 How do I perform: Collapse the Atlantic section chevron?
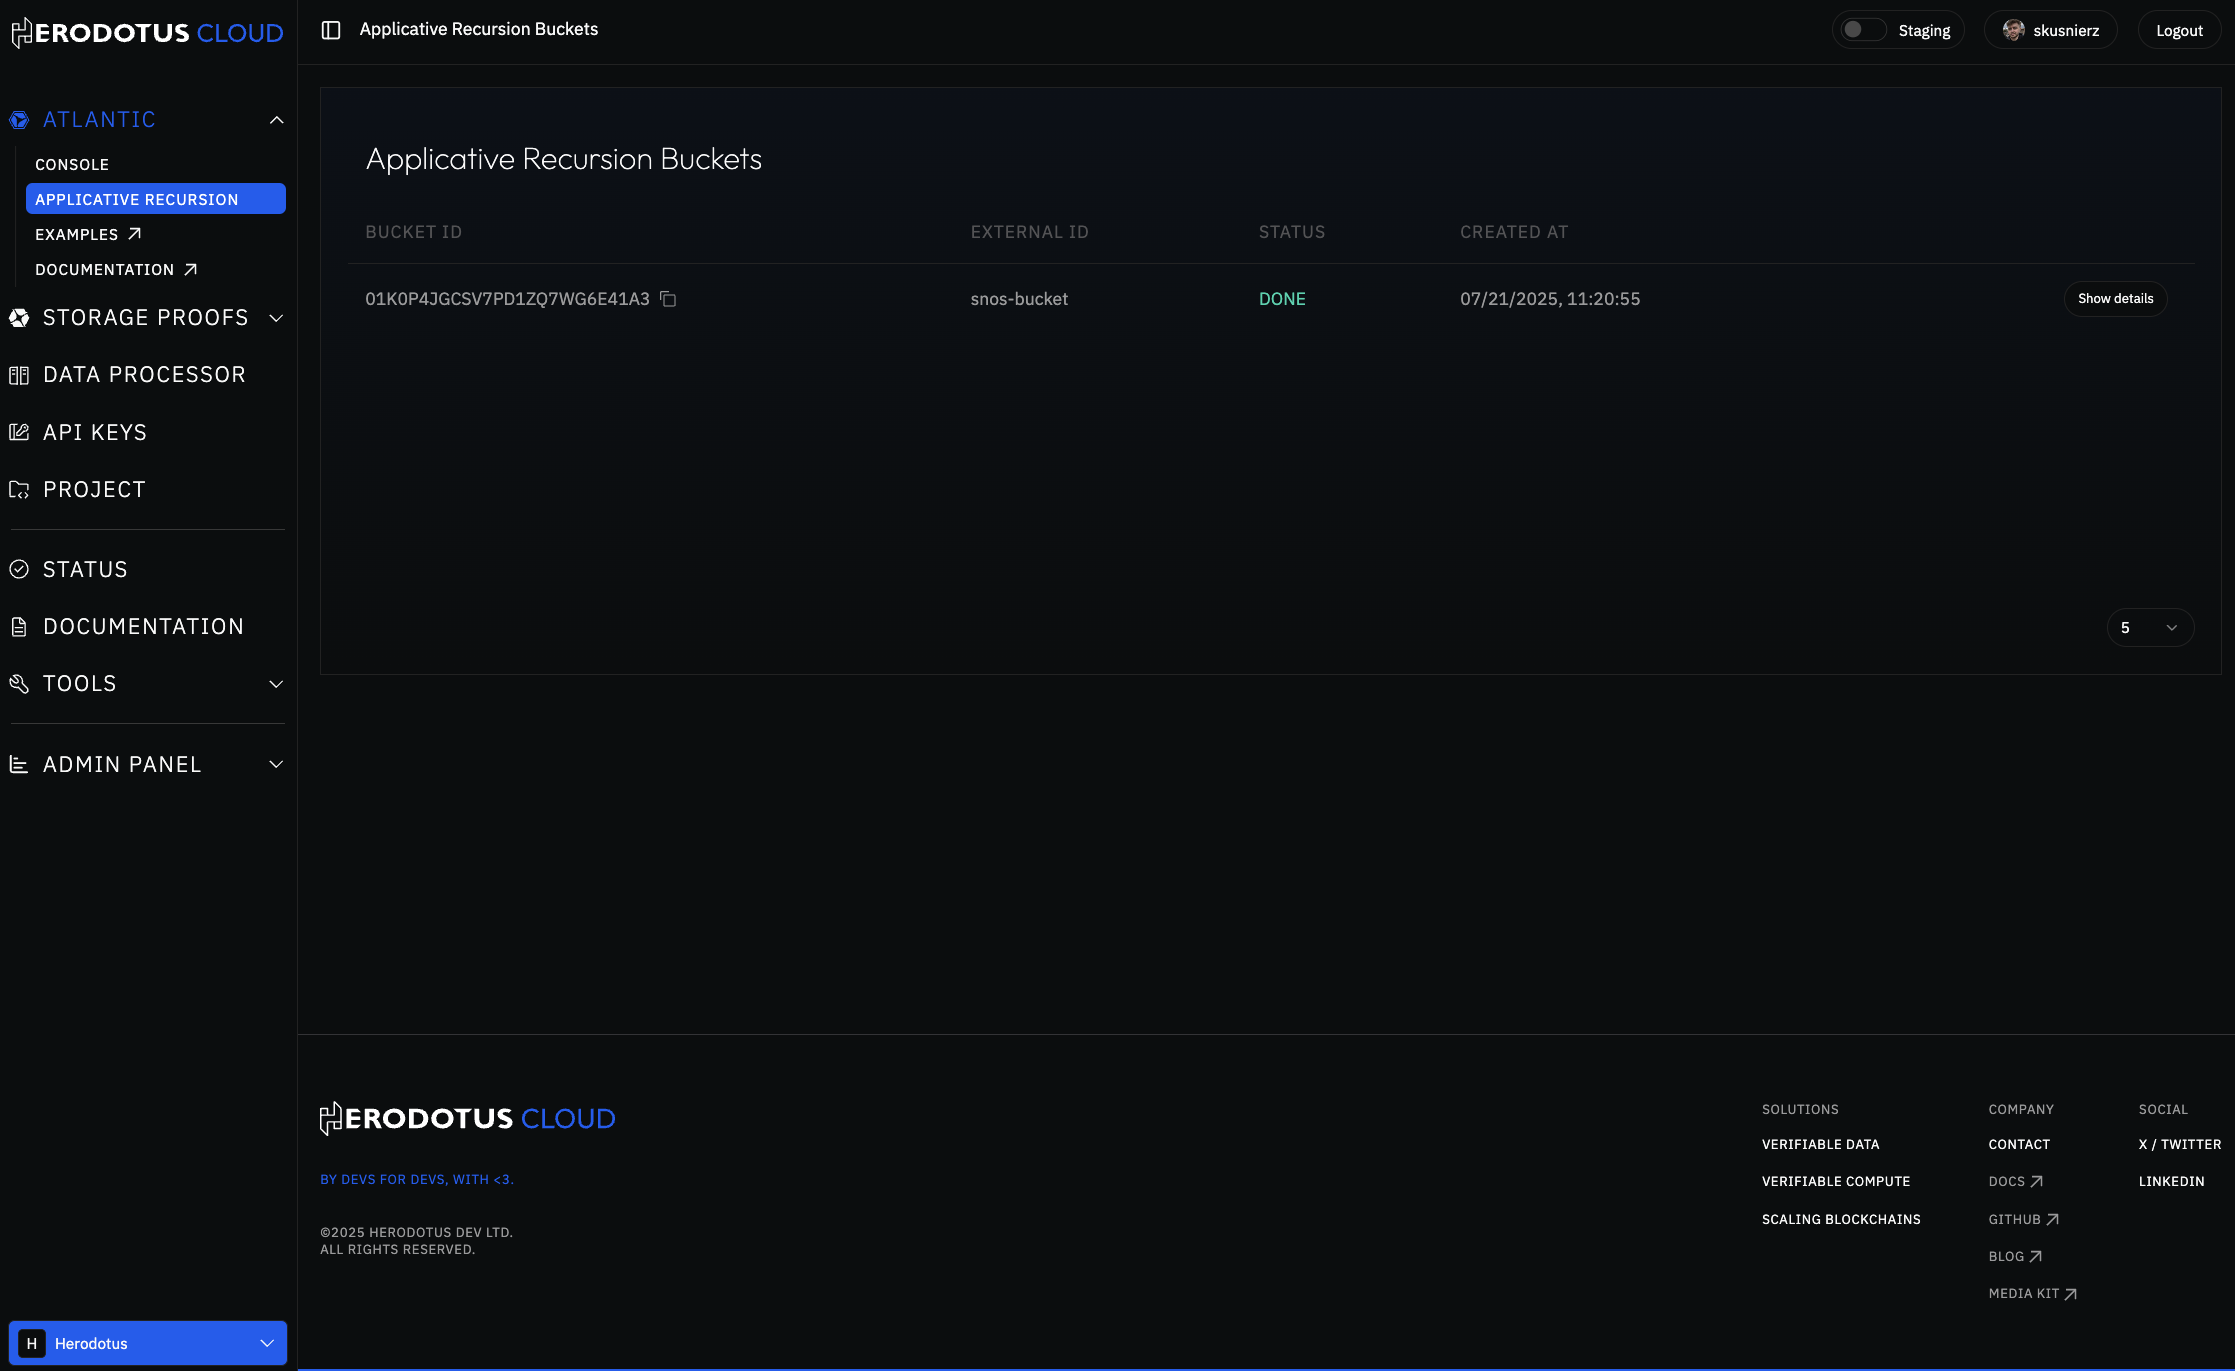(x=276, y=120)
